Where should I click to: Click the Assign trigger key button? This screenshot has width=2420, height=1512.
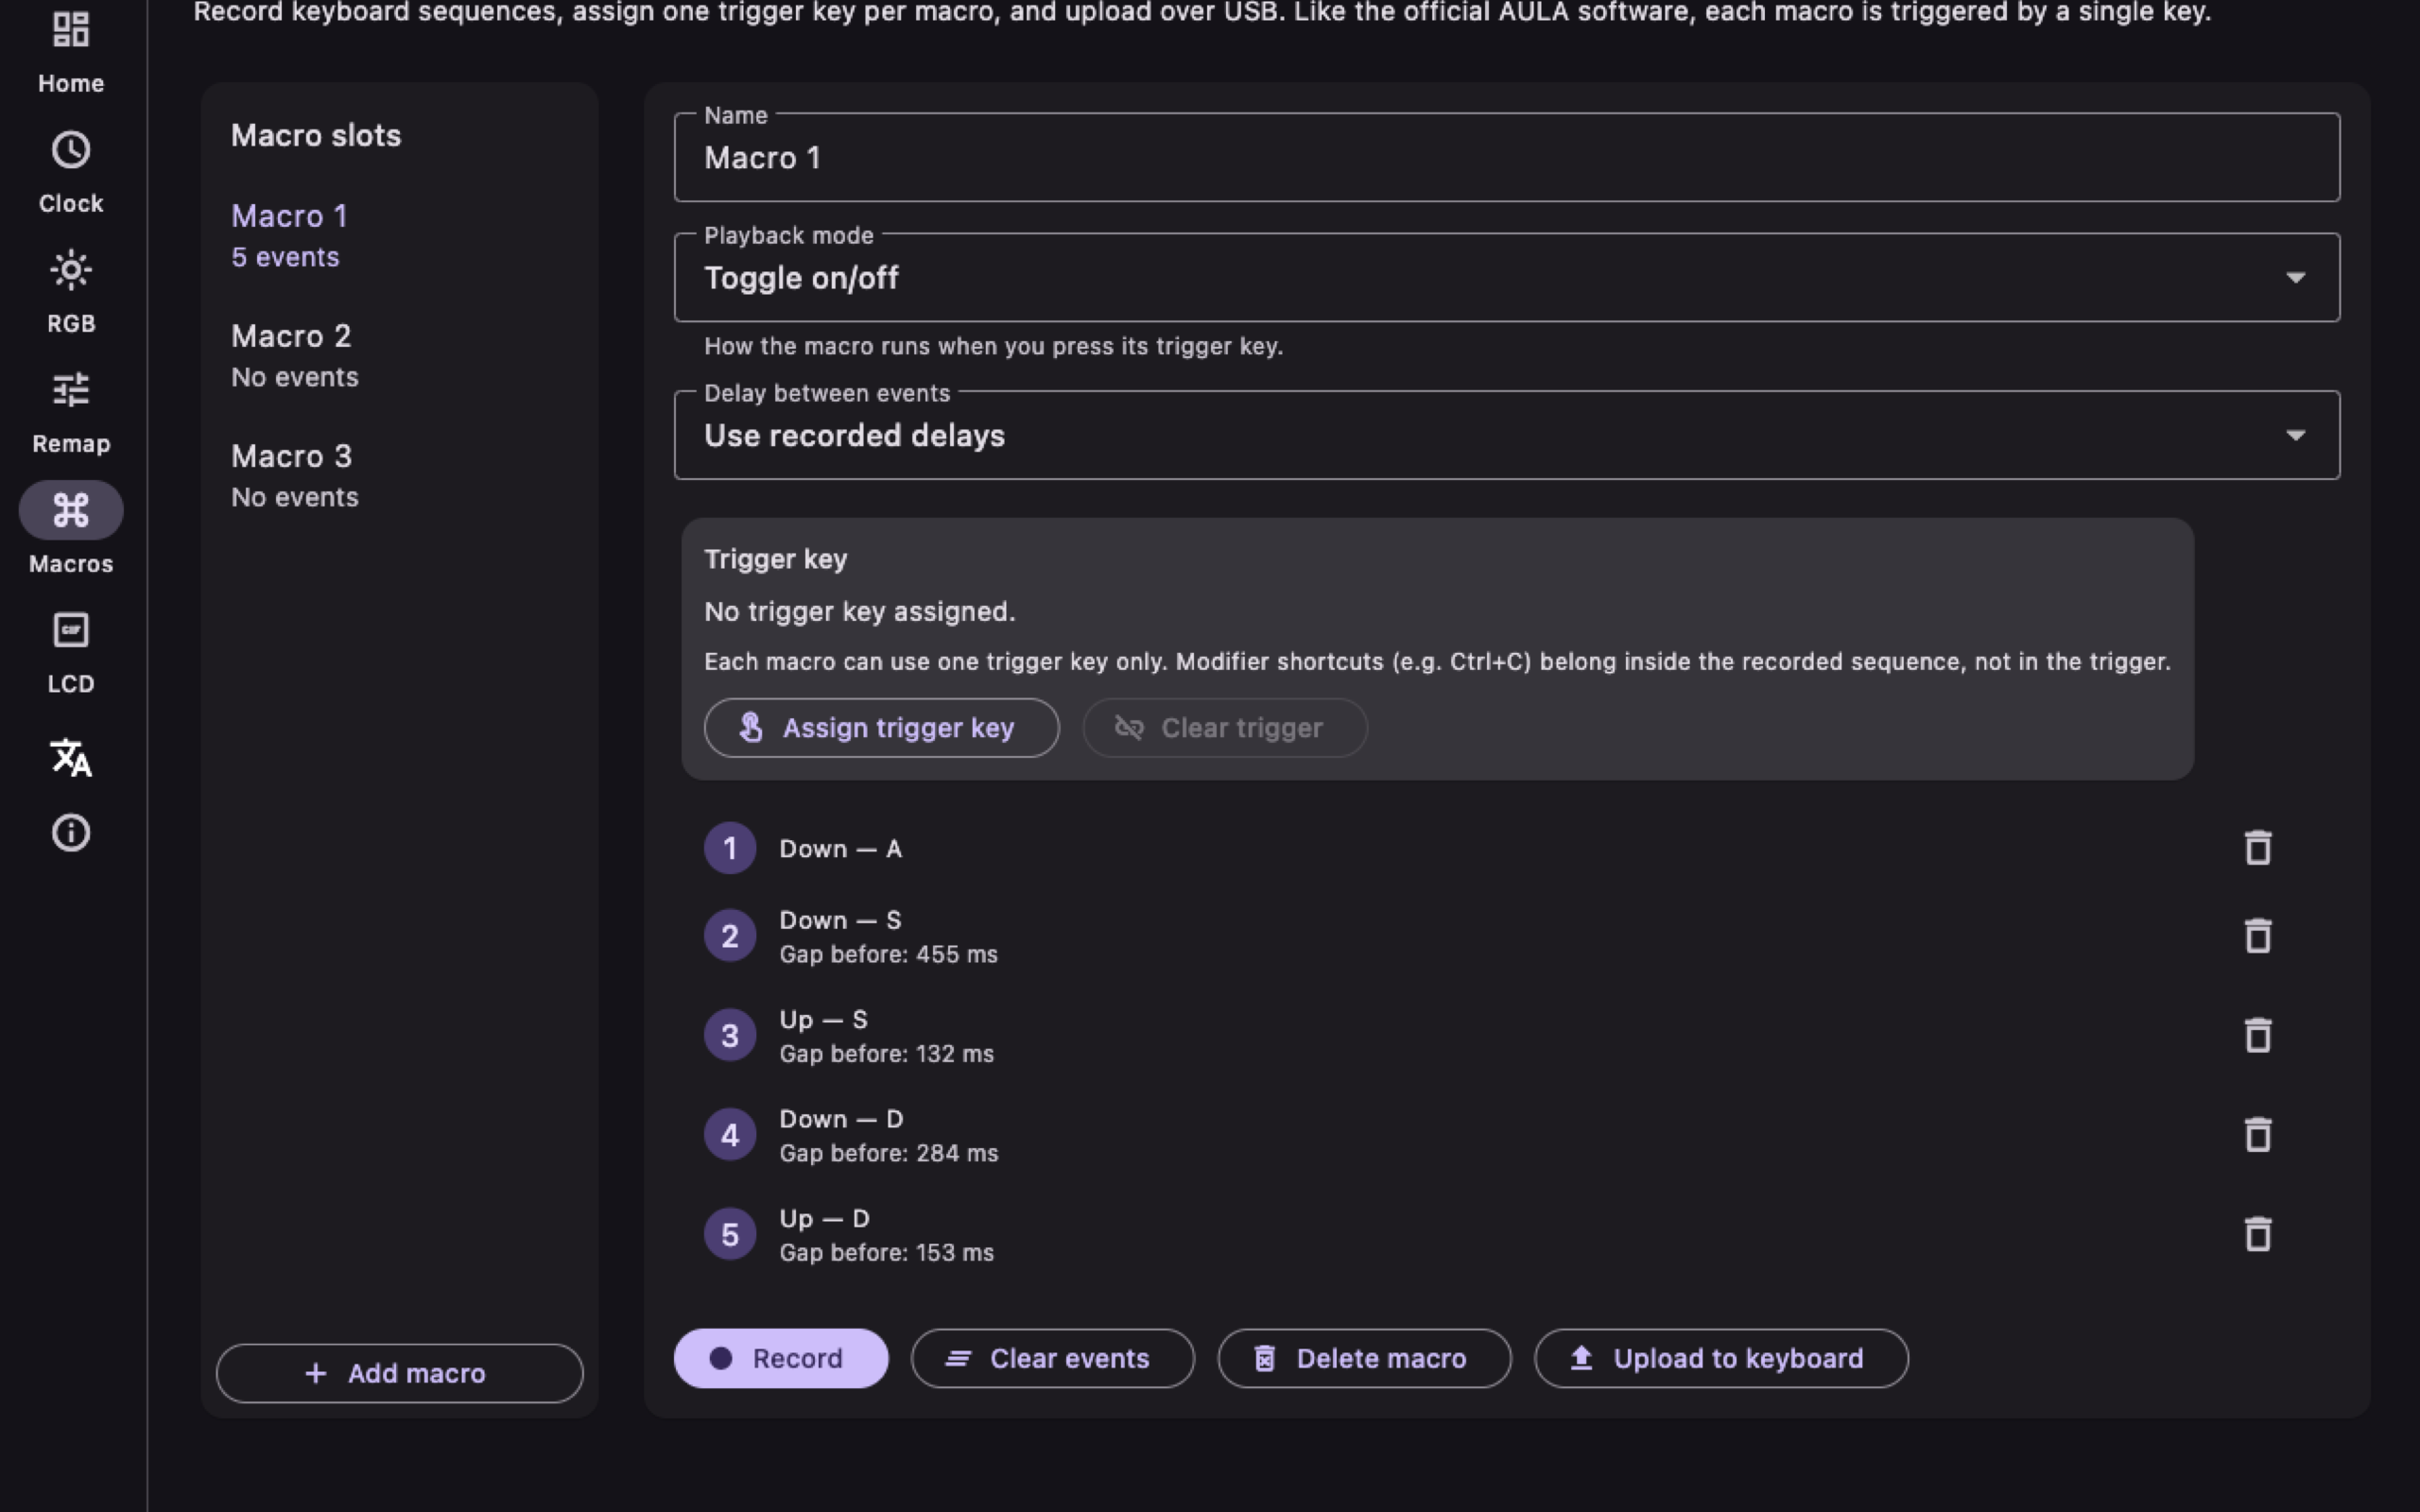pos(881,728)
